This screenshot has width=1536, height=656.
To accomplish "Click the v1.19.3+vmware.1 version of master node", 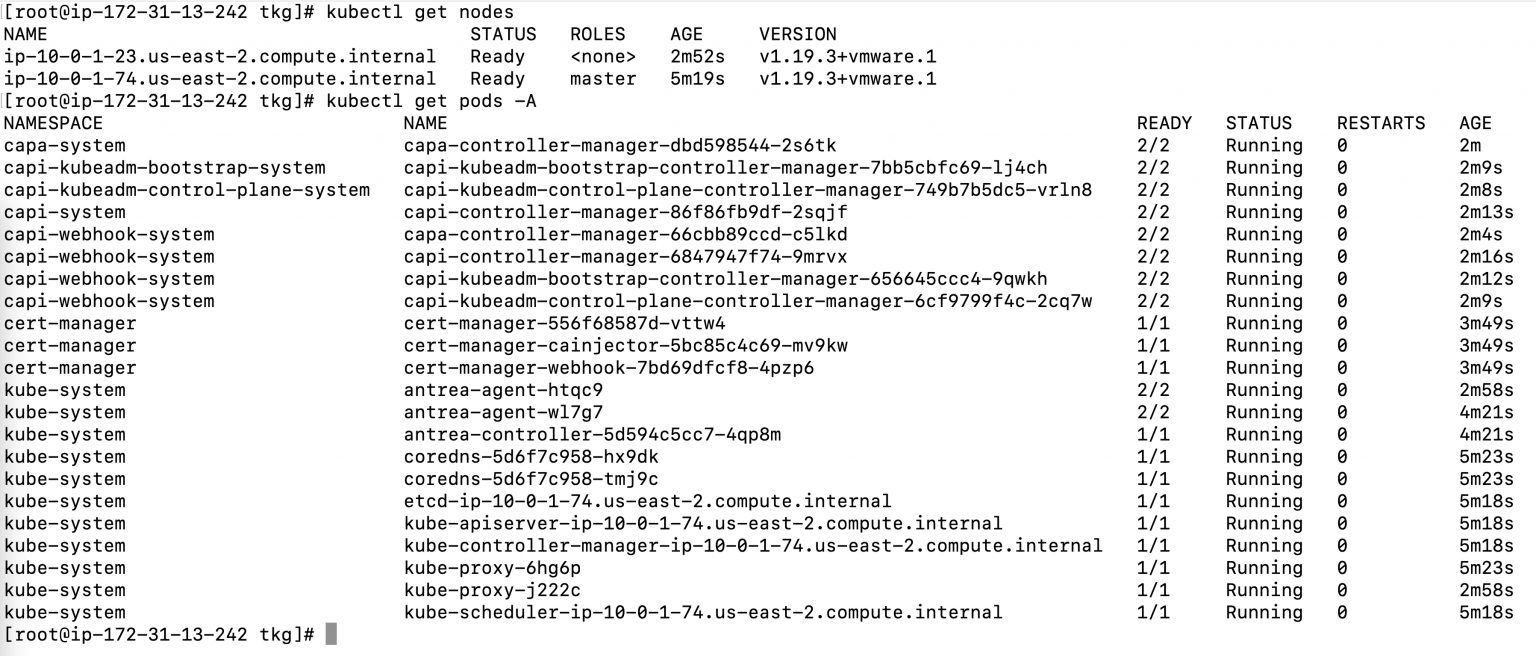I will coord(848,79).
